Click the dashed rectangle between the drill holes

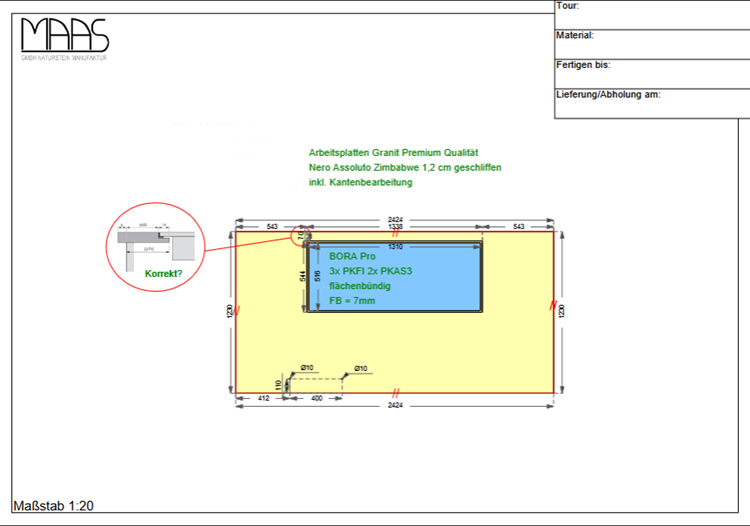coord(315,386)
